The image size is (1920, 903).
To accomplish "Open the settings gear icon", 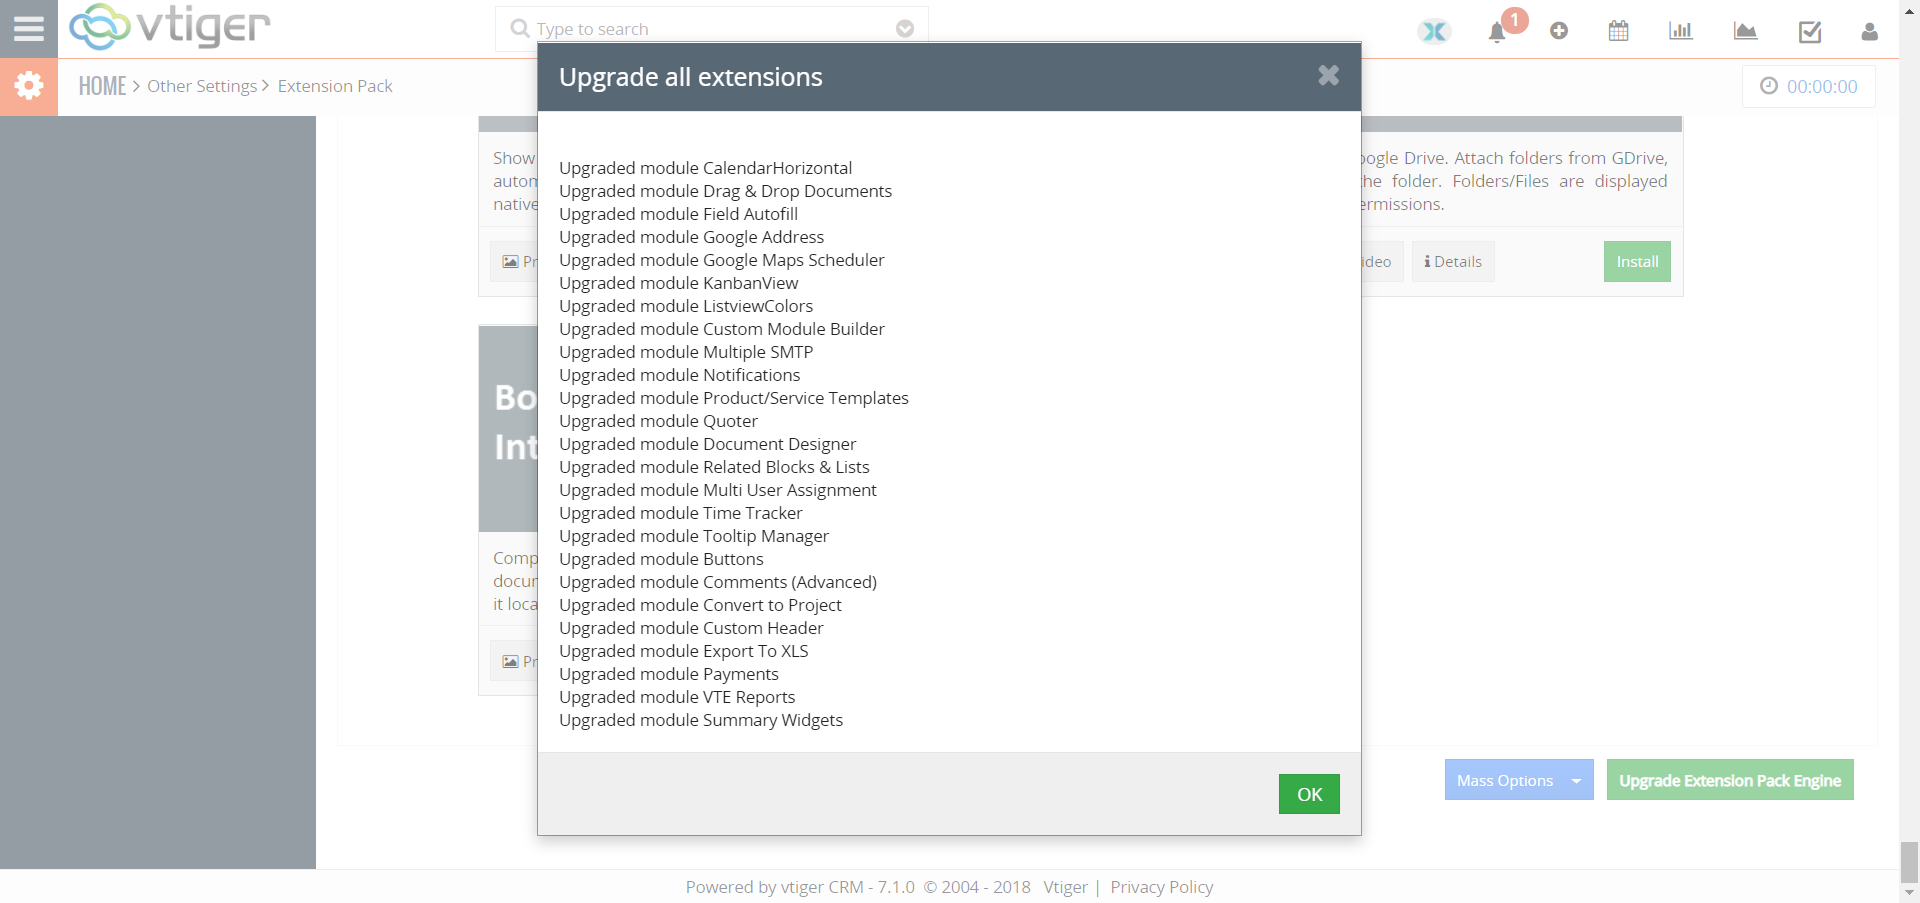I will pyautogui.click(x=29, y=86).
